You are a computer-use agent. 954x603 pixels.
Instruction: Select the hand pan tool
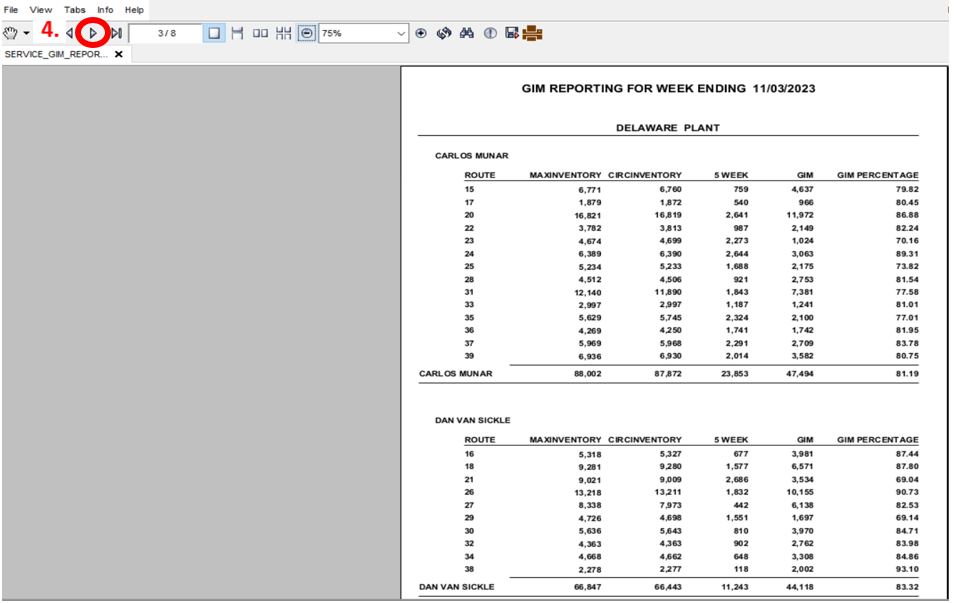(10, 33)
